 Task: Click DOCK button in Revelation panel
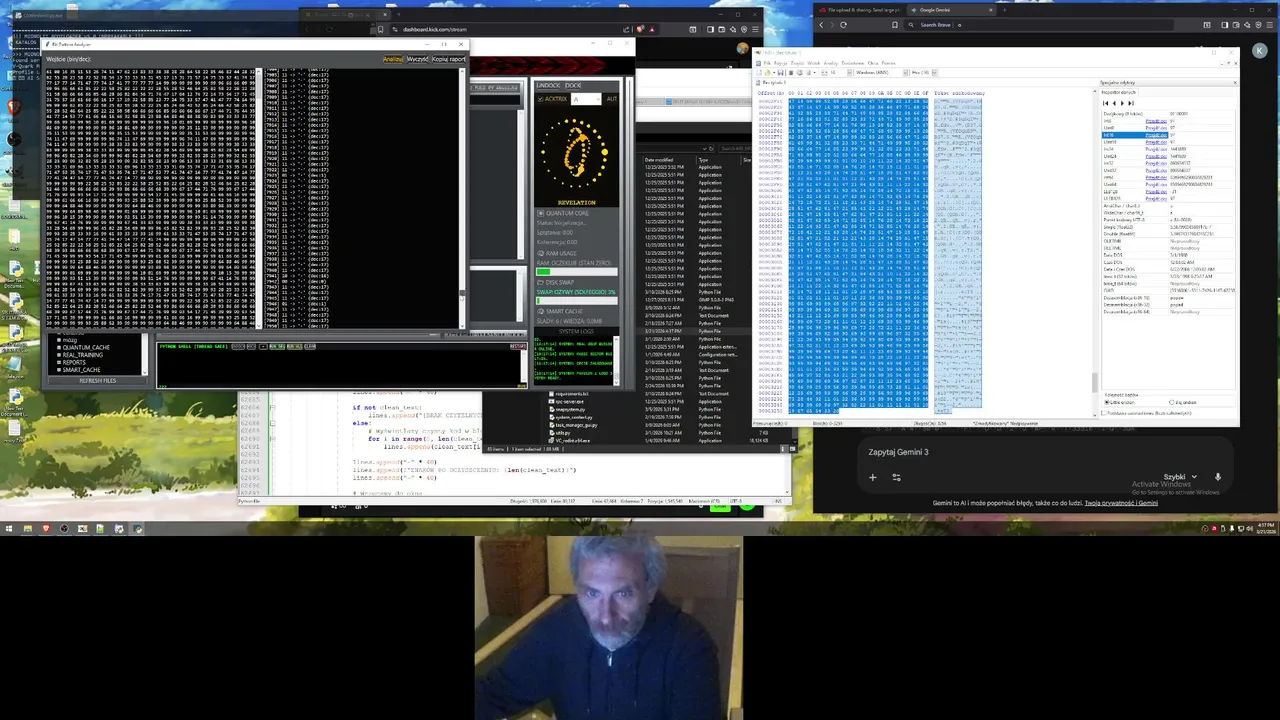pyautogui.click(x=573, y=85)
